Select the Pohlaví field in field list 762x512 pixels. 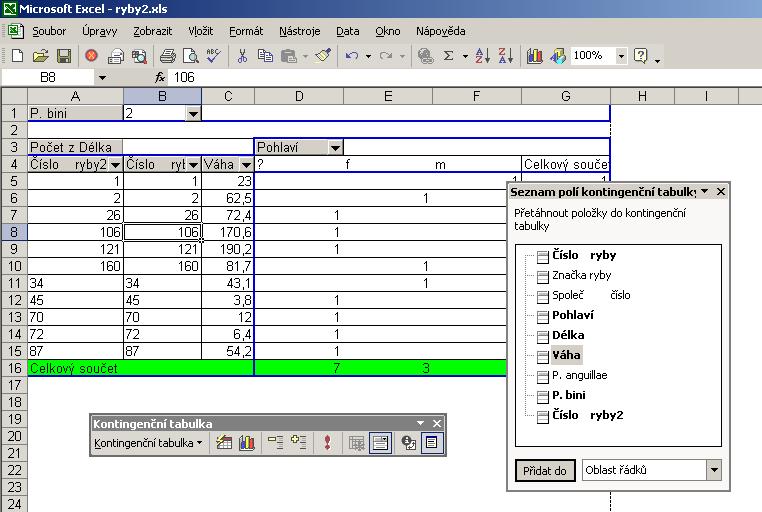(572, 315)
